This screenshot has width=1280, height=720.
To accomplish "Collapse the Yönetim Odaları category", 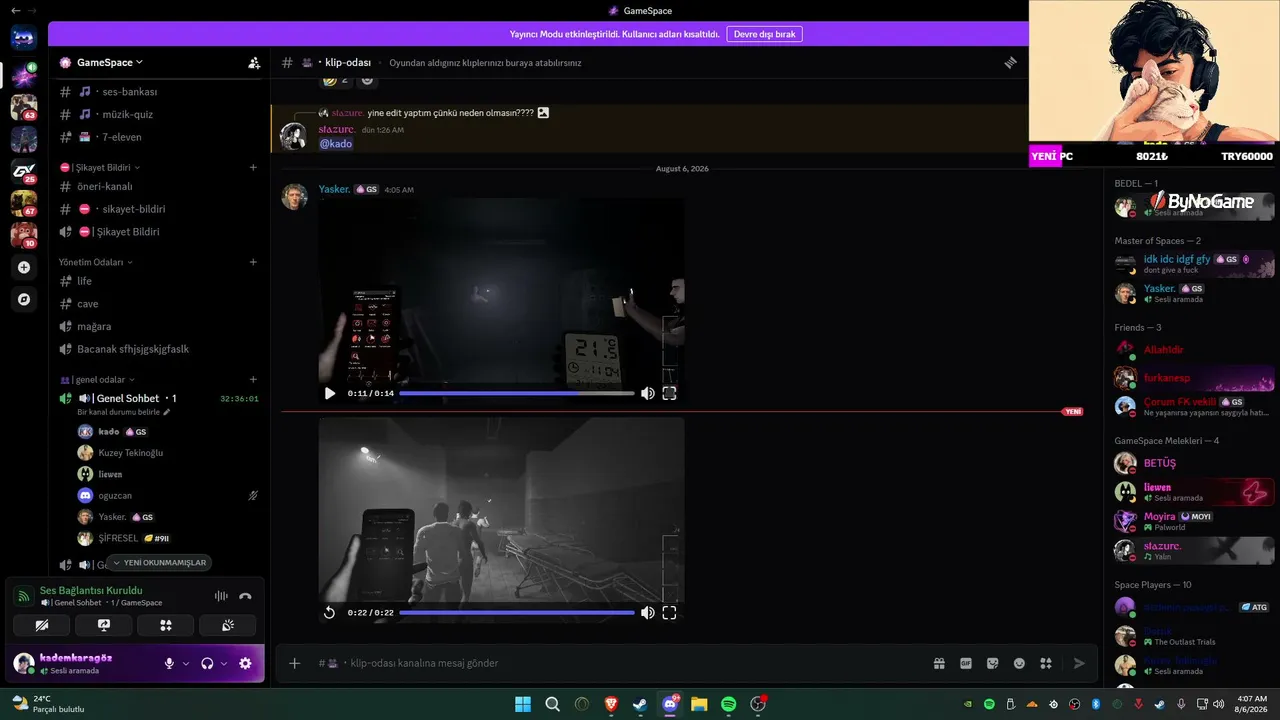I will pyautogui.click(x=96, y=262).
